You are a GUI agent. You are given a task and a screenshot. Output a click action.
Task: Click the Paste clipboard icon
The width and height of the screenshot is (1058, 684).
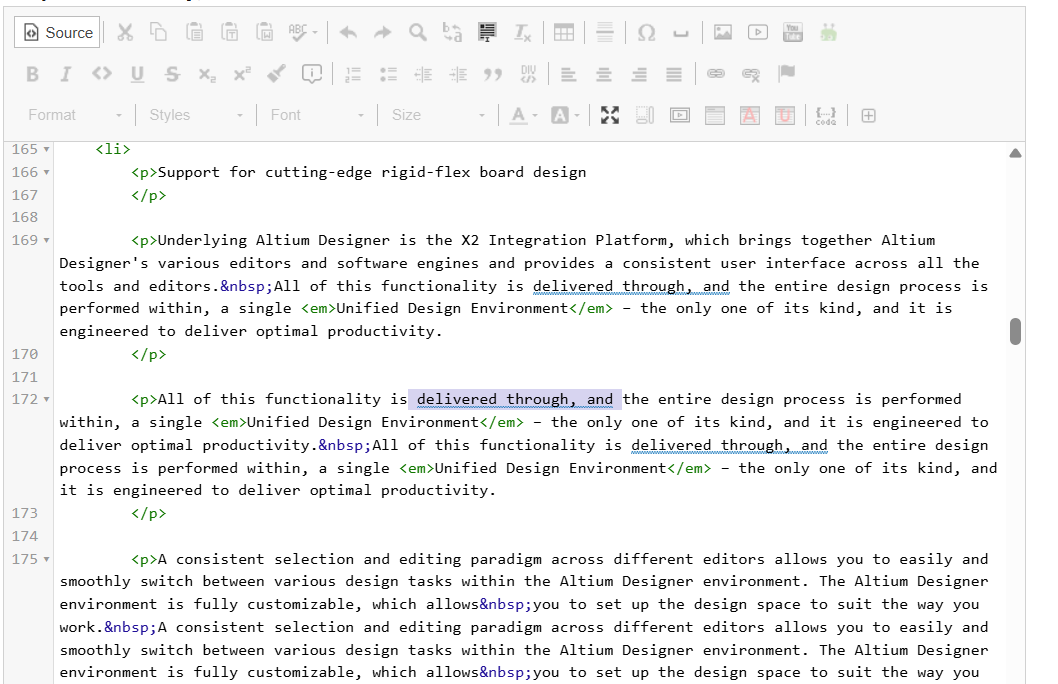point(194,32)
